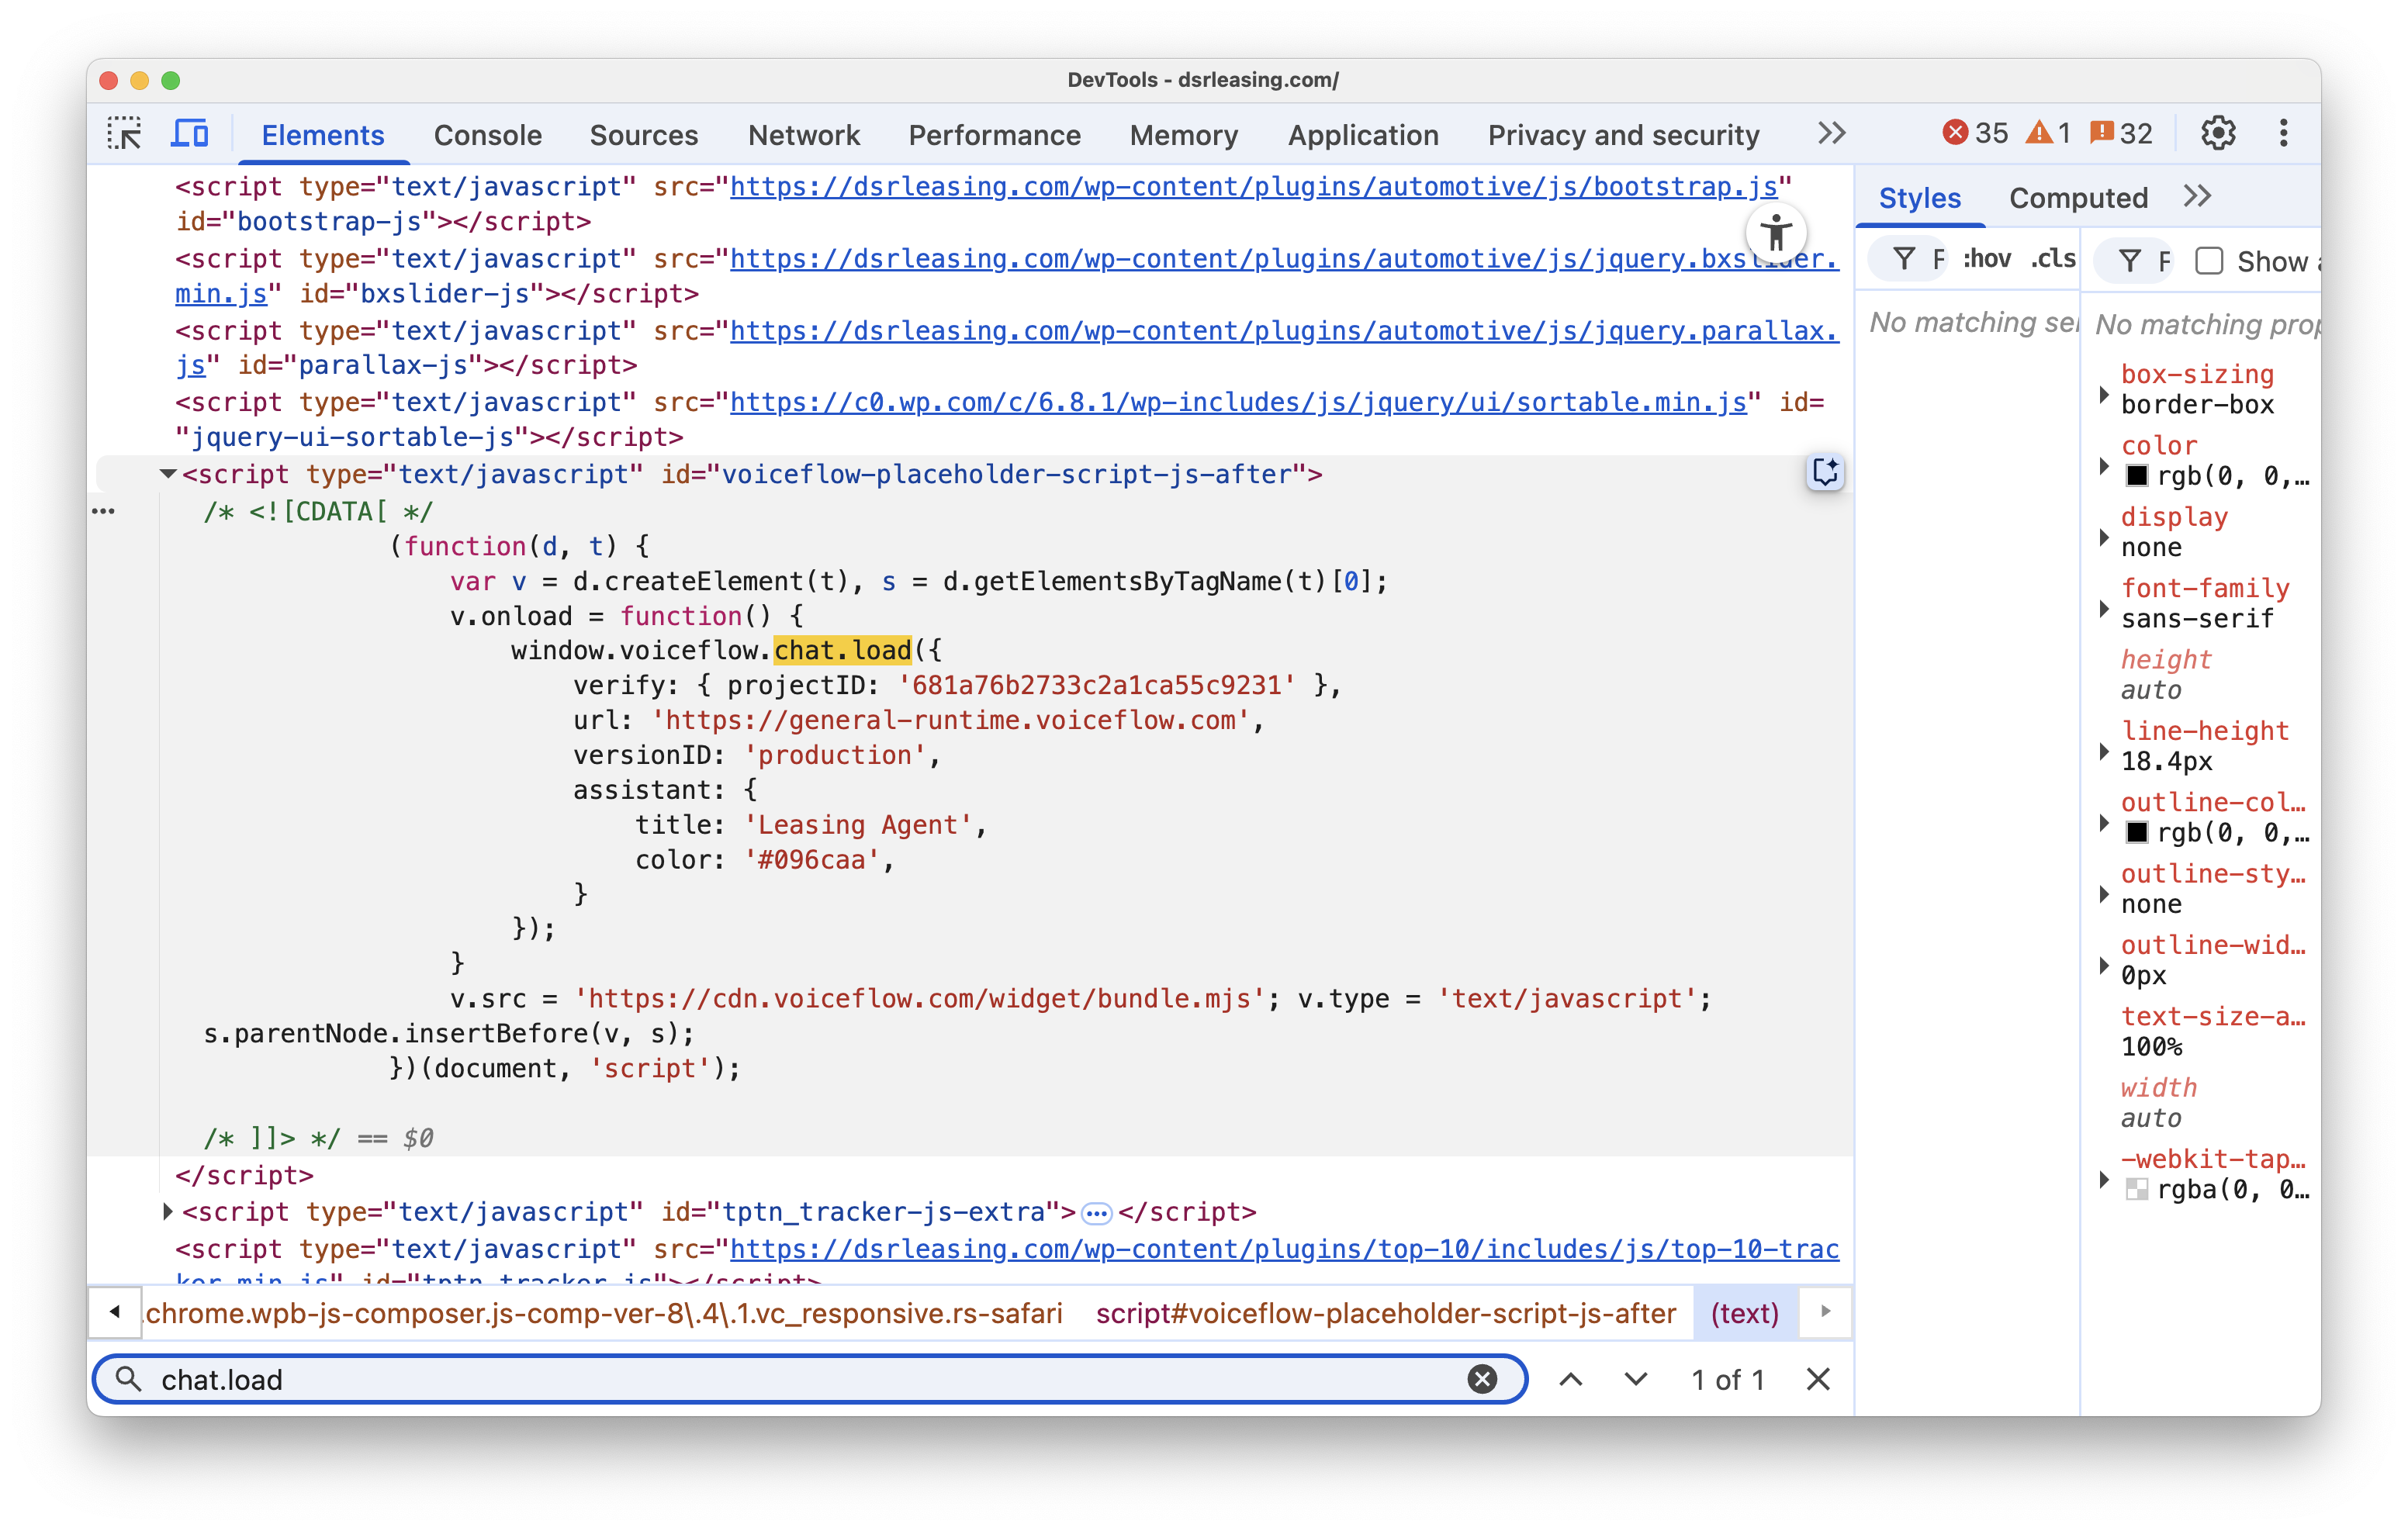Expand the font-family computed property
This screenshot has height=1531, width=2408.
(2104, 609)
